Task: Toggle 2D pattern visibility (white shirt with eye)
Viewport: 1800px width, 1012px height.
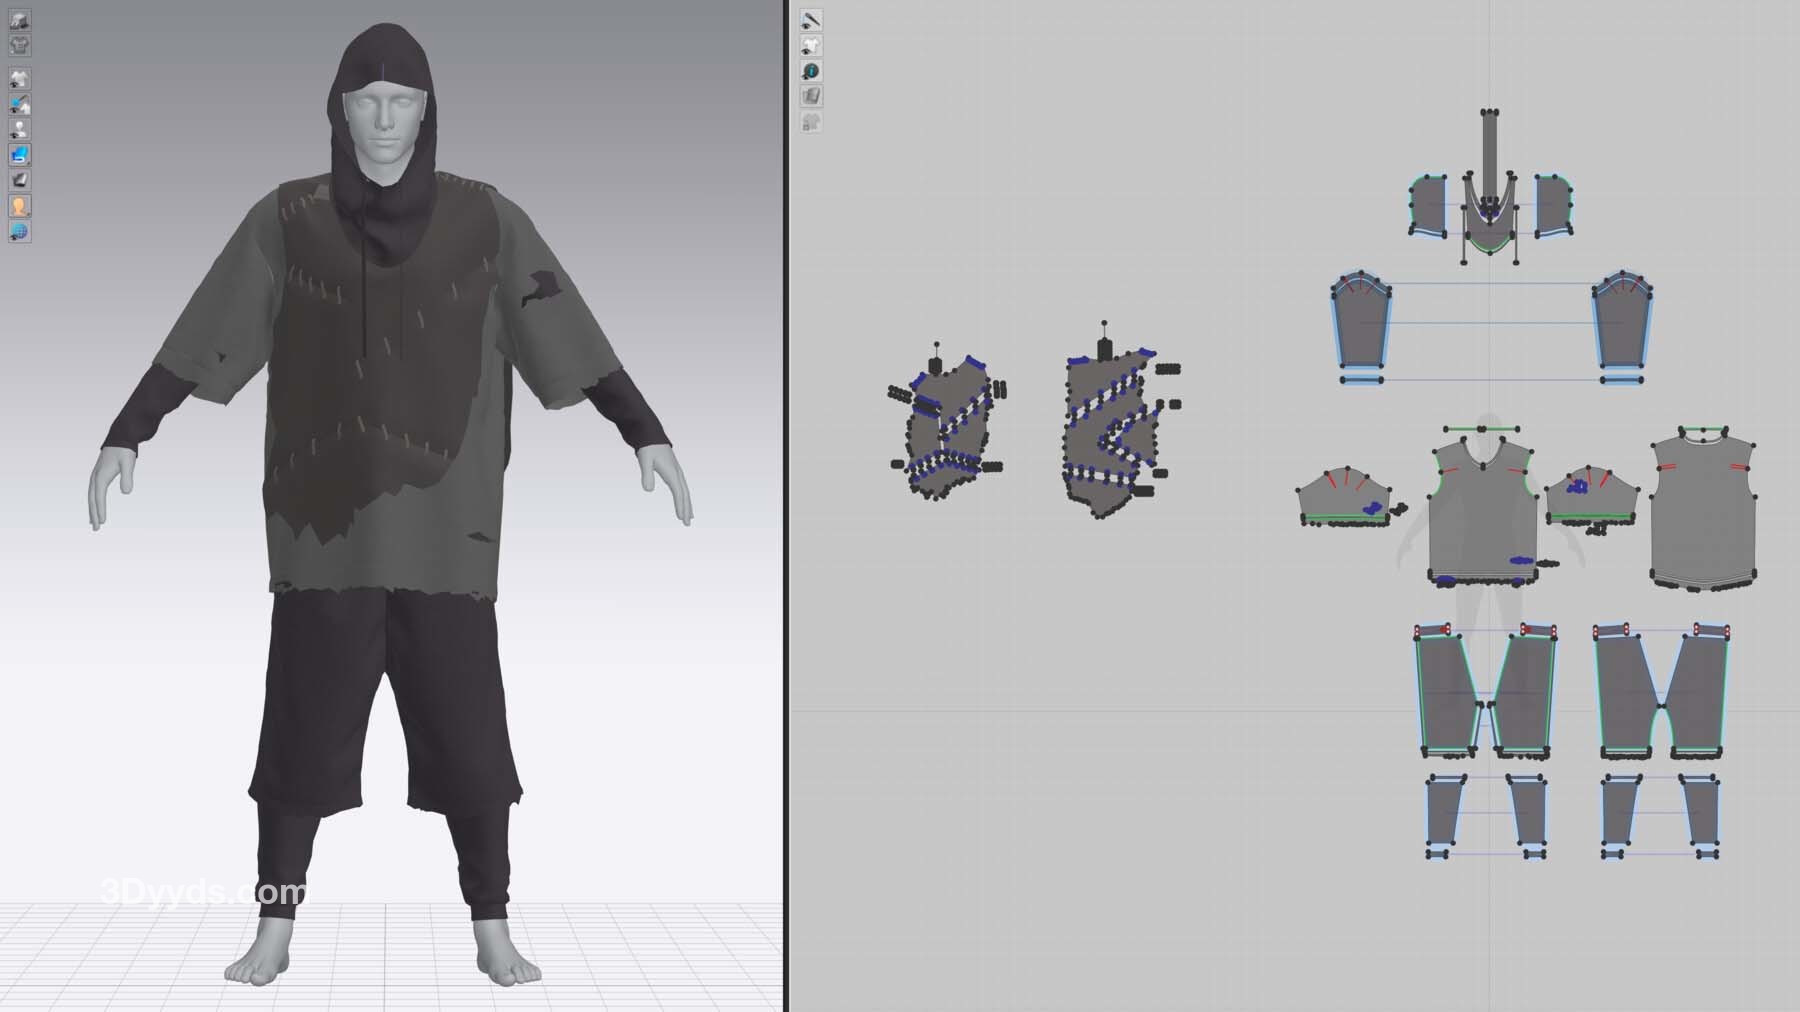Action: coord(811,46)
